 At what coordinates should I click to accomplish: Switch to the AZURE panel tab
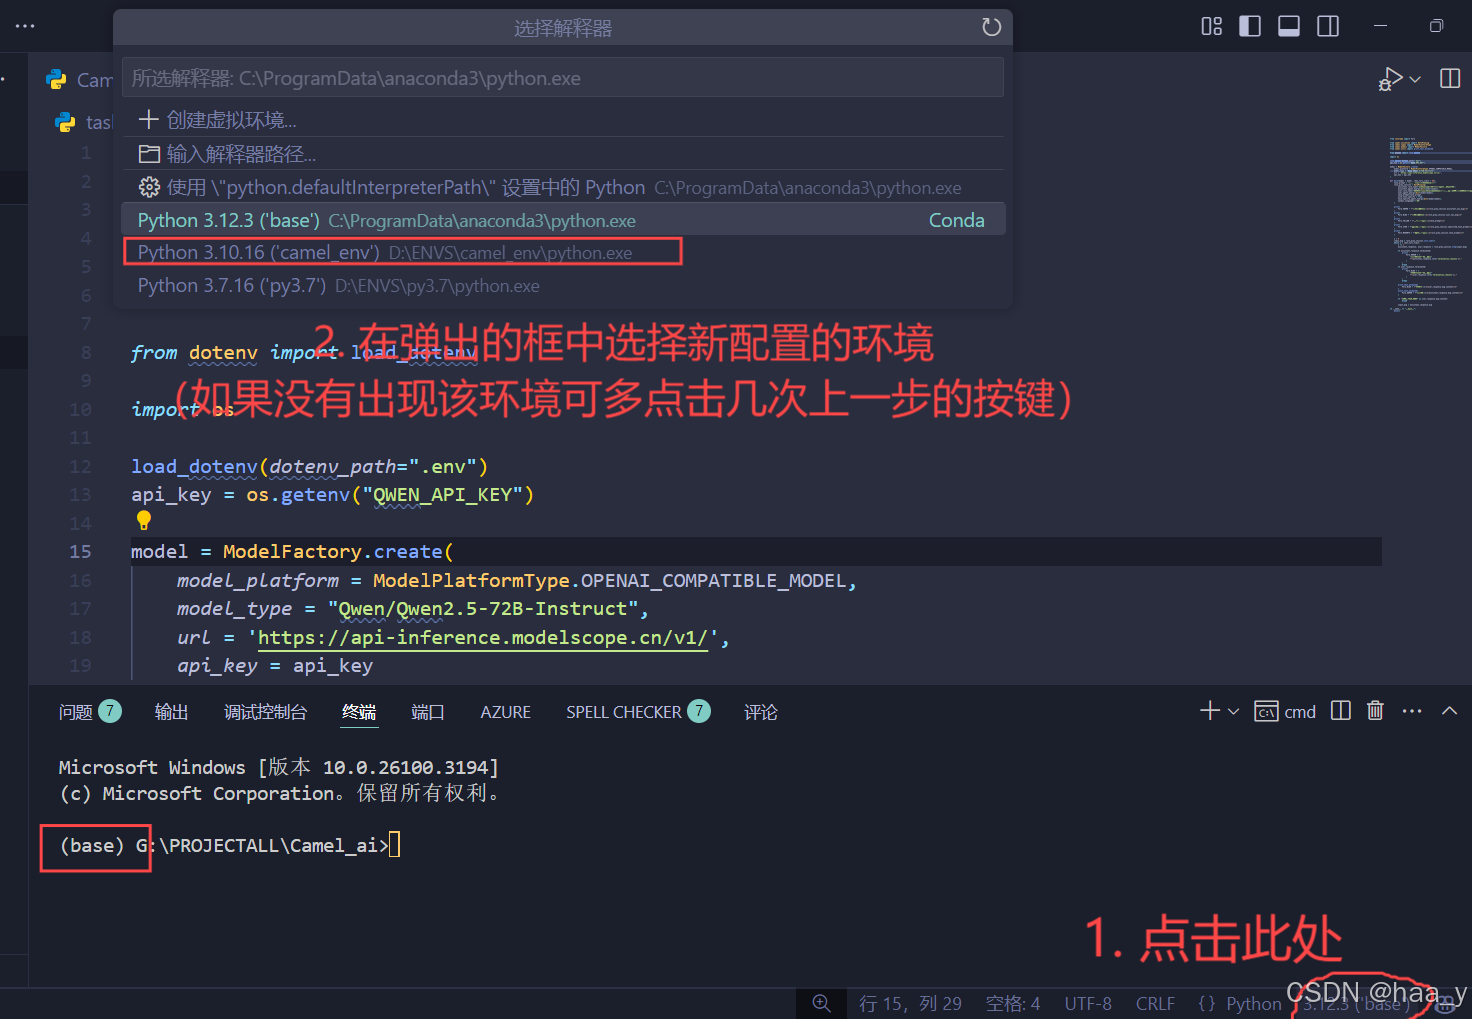(x=505, y=711)
